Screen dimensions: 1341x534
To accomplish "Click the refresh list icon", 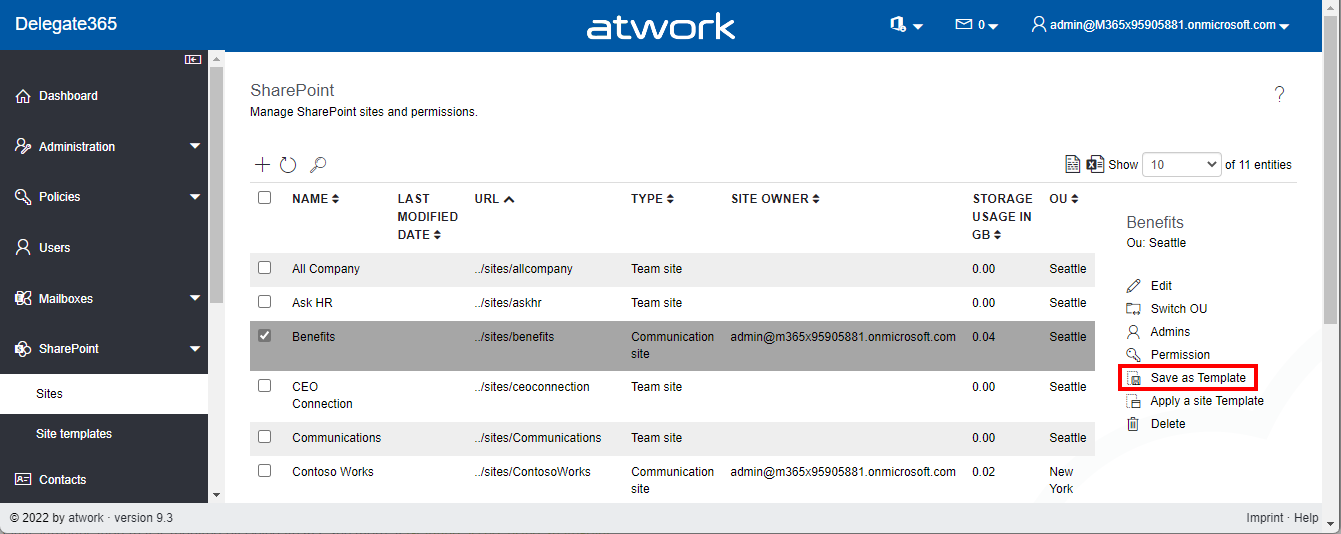I will coord(288,165).
